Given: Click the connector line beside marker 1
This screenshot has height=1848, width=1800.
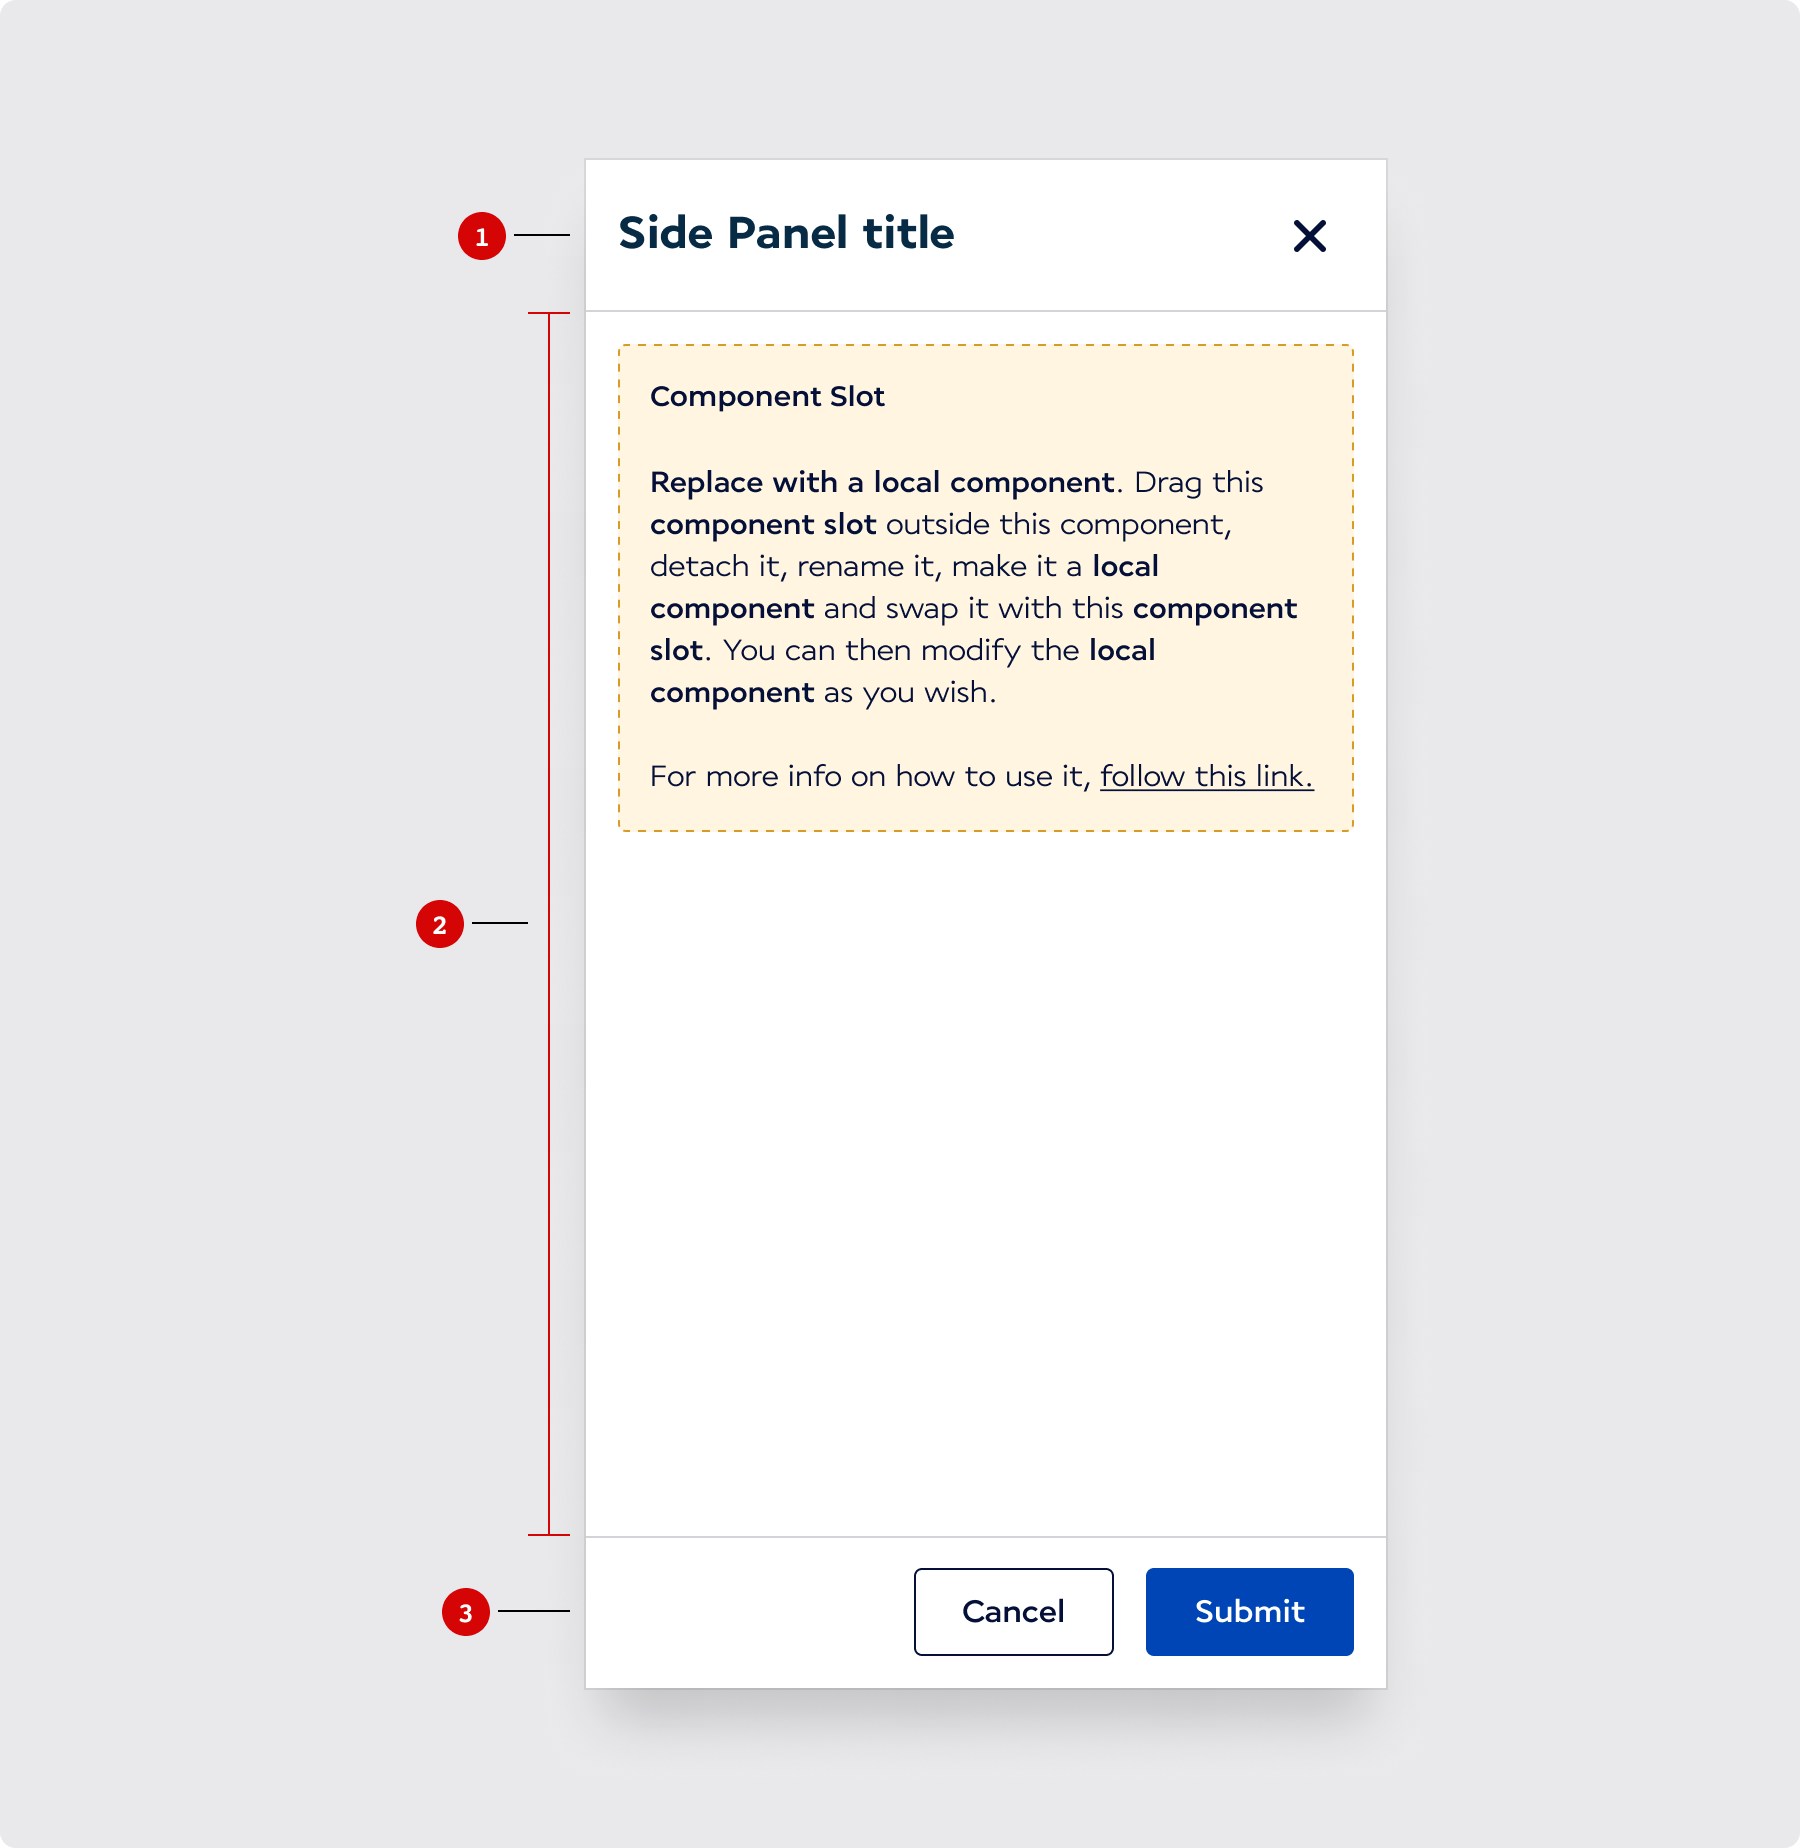Looking at the screenshot, I should click(541, 235).
